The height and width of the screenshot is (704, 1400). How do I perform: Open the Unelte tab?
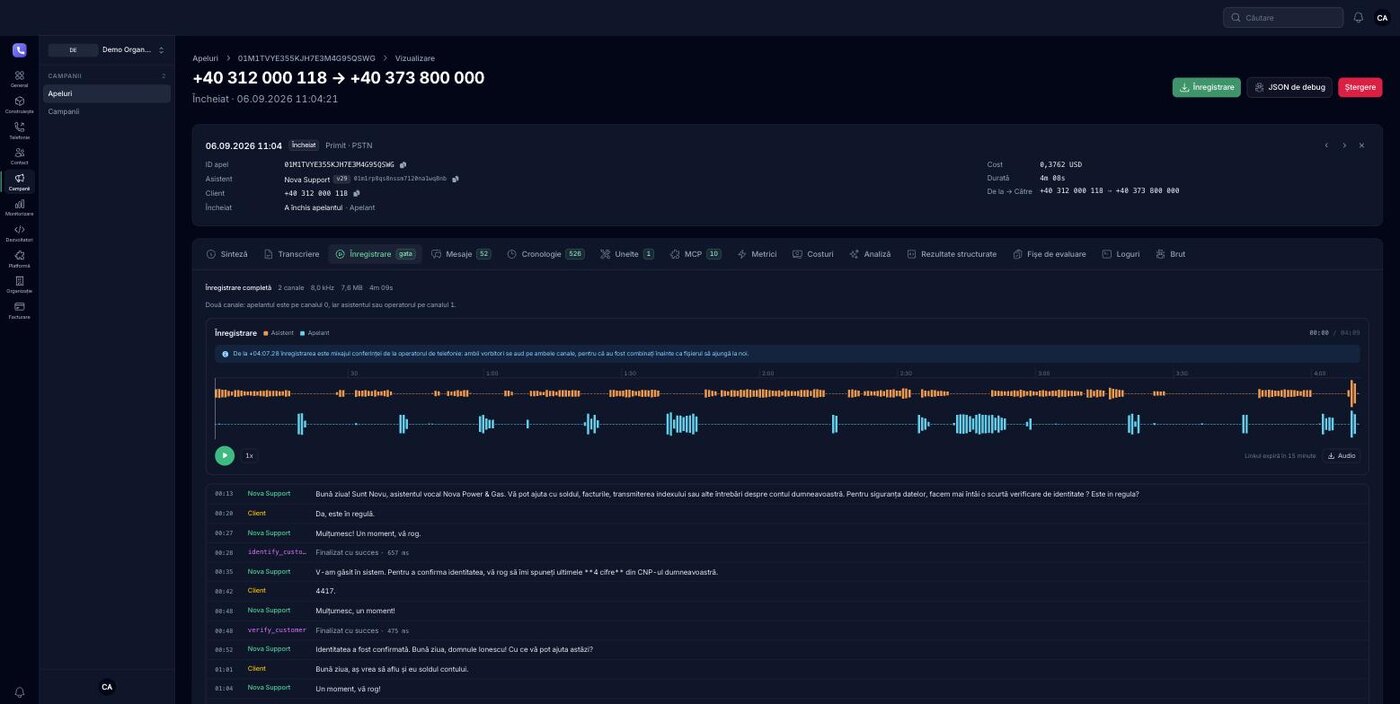click(x=627, y=254)
